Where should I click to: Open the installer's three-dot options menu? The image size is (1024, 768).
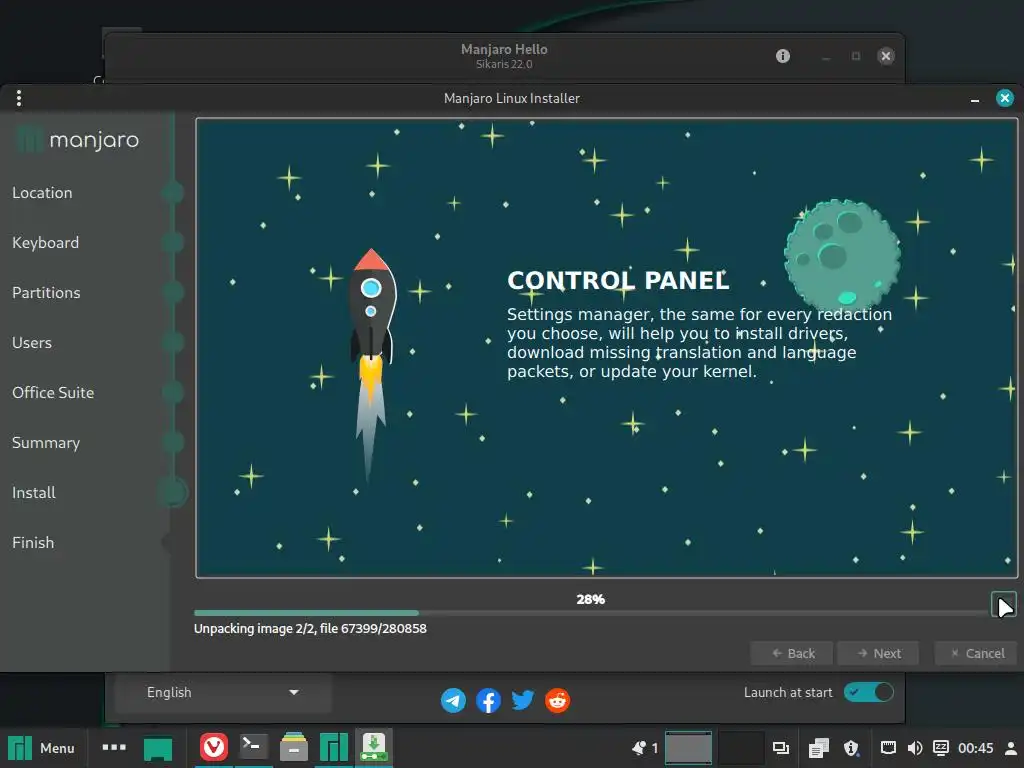coord(19,98)
